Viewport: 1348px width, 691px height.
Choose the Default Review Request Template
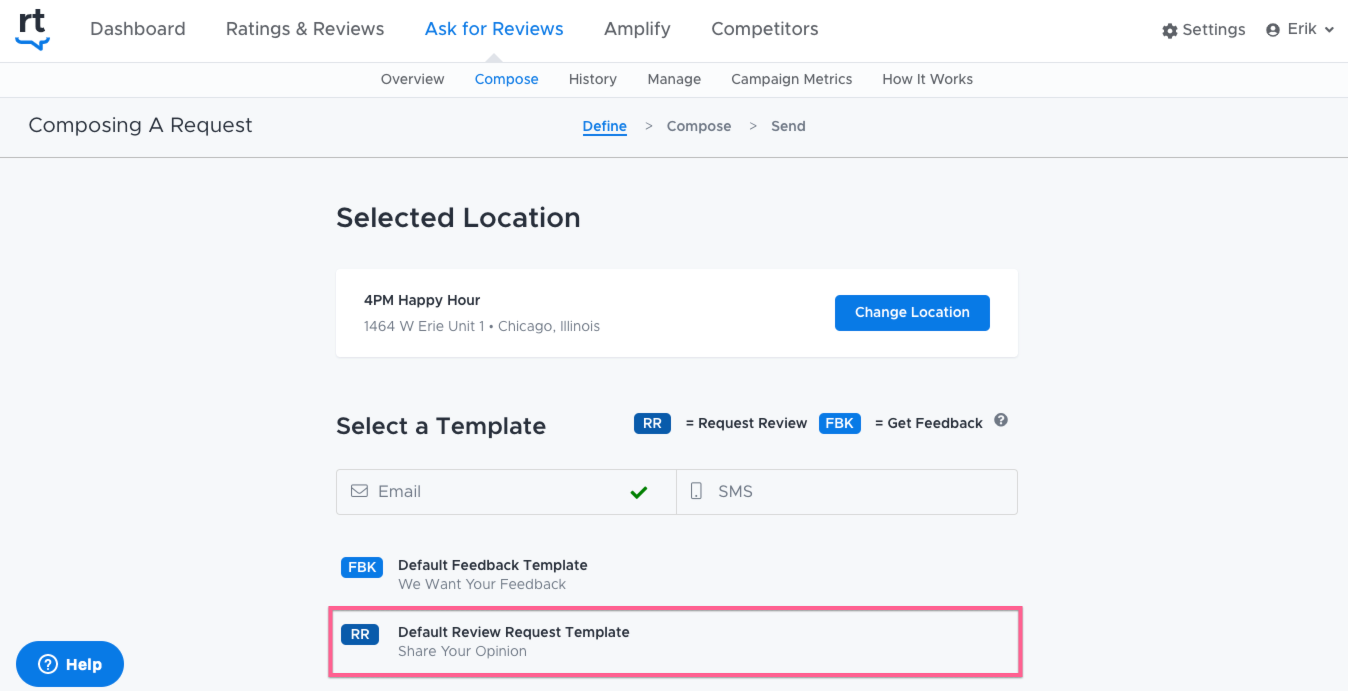(677, 641)
